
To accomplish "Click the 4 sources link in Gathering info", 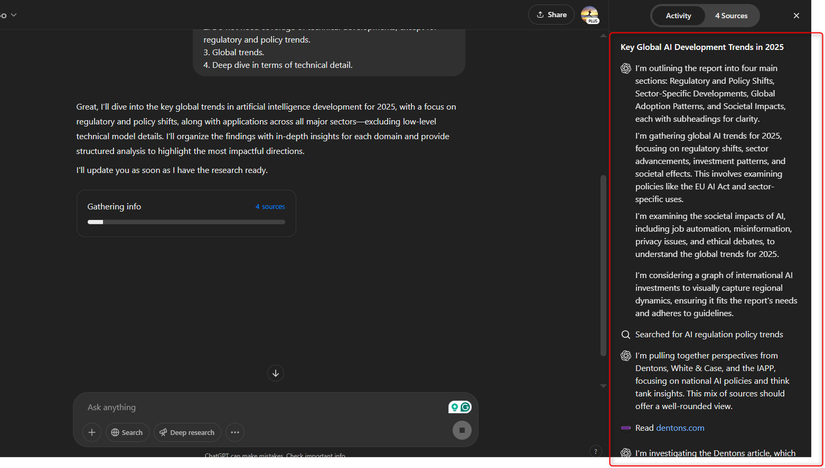I will tap(270, 207).
